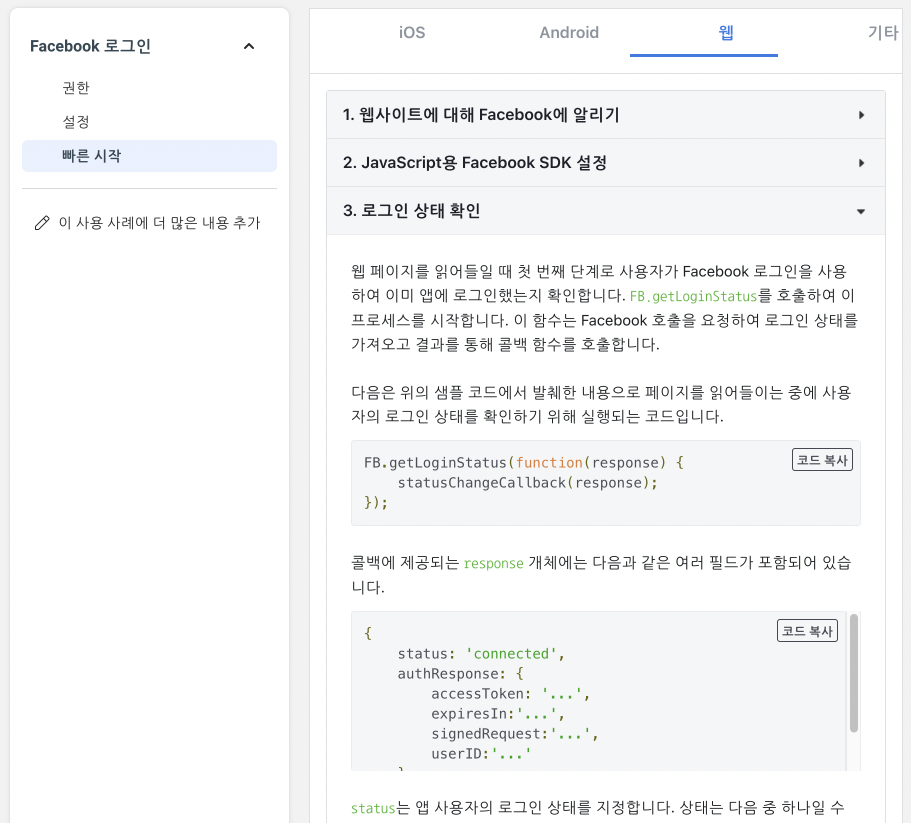Image resolution: width=911 pixels, height=823 pixels.
Task: Click the signedRequest:'...' code line
Action: (x=515, y=734)
